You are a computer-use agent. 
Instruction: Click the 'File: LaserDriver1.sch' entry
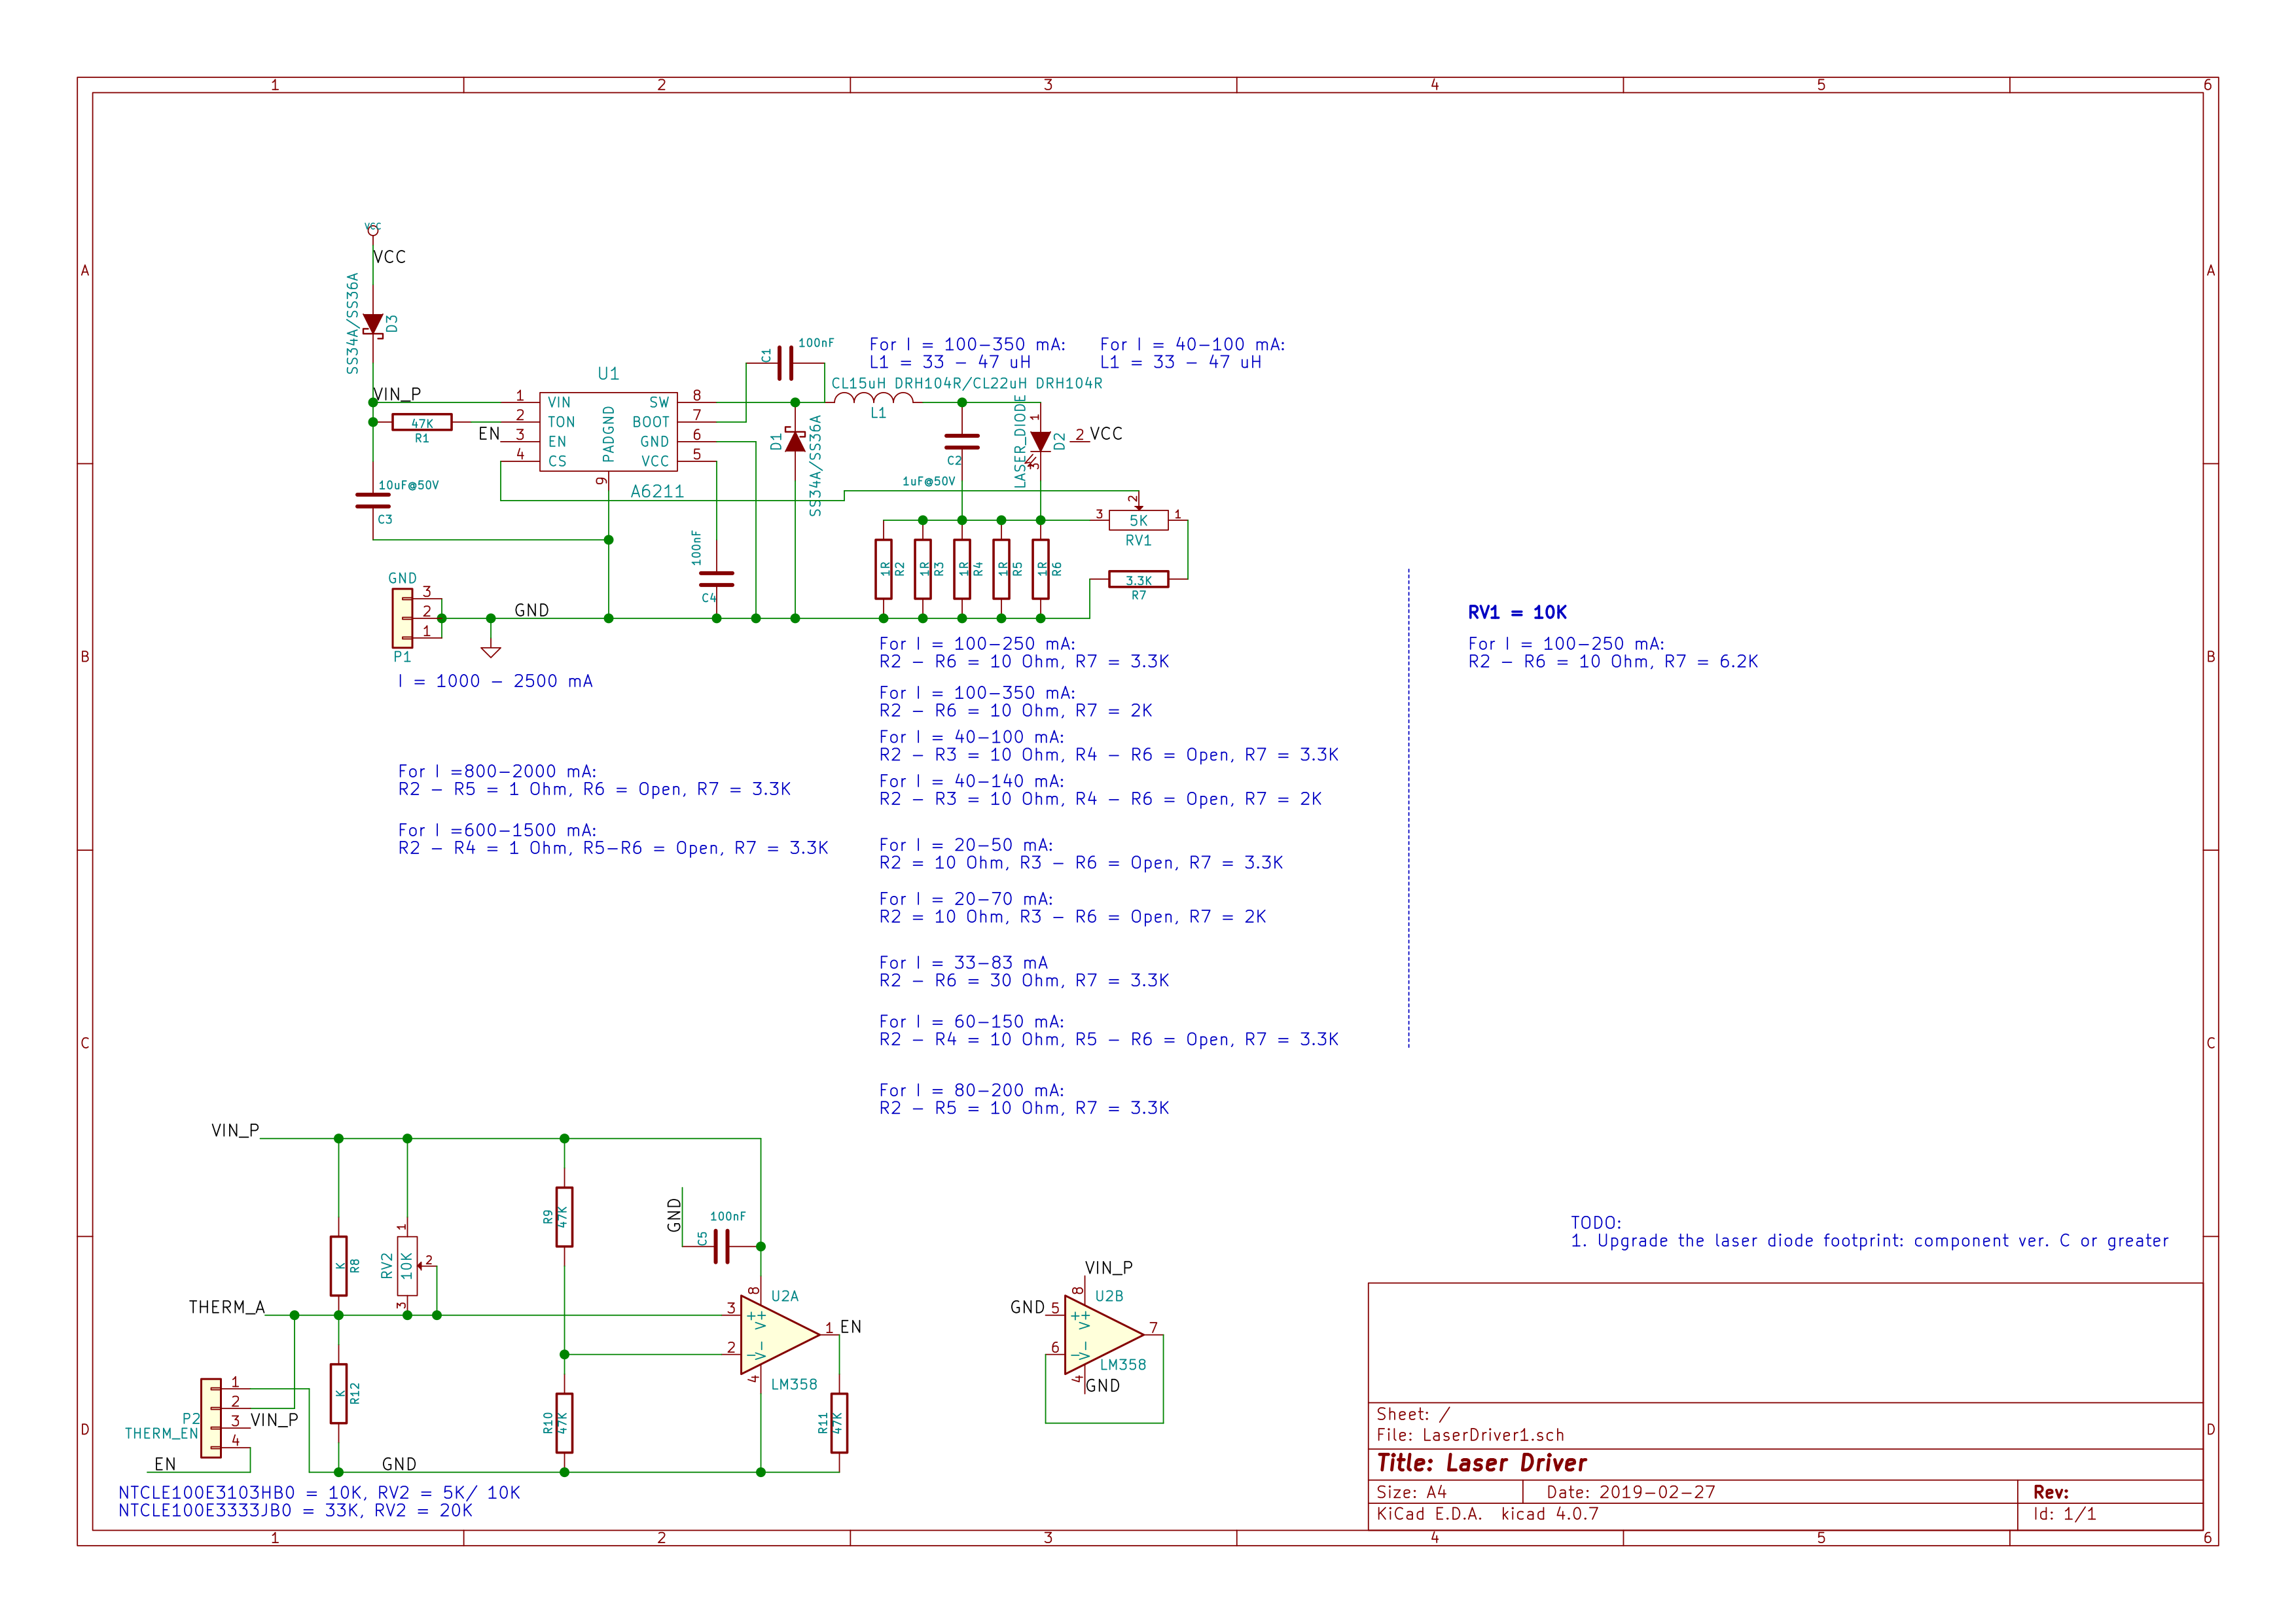pyautogui.click(x=1470, y=1435)
